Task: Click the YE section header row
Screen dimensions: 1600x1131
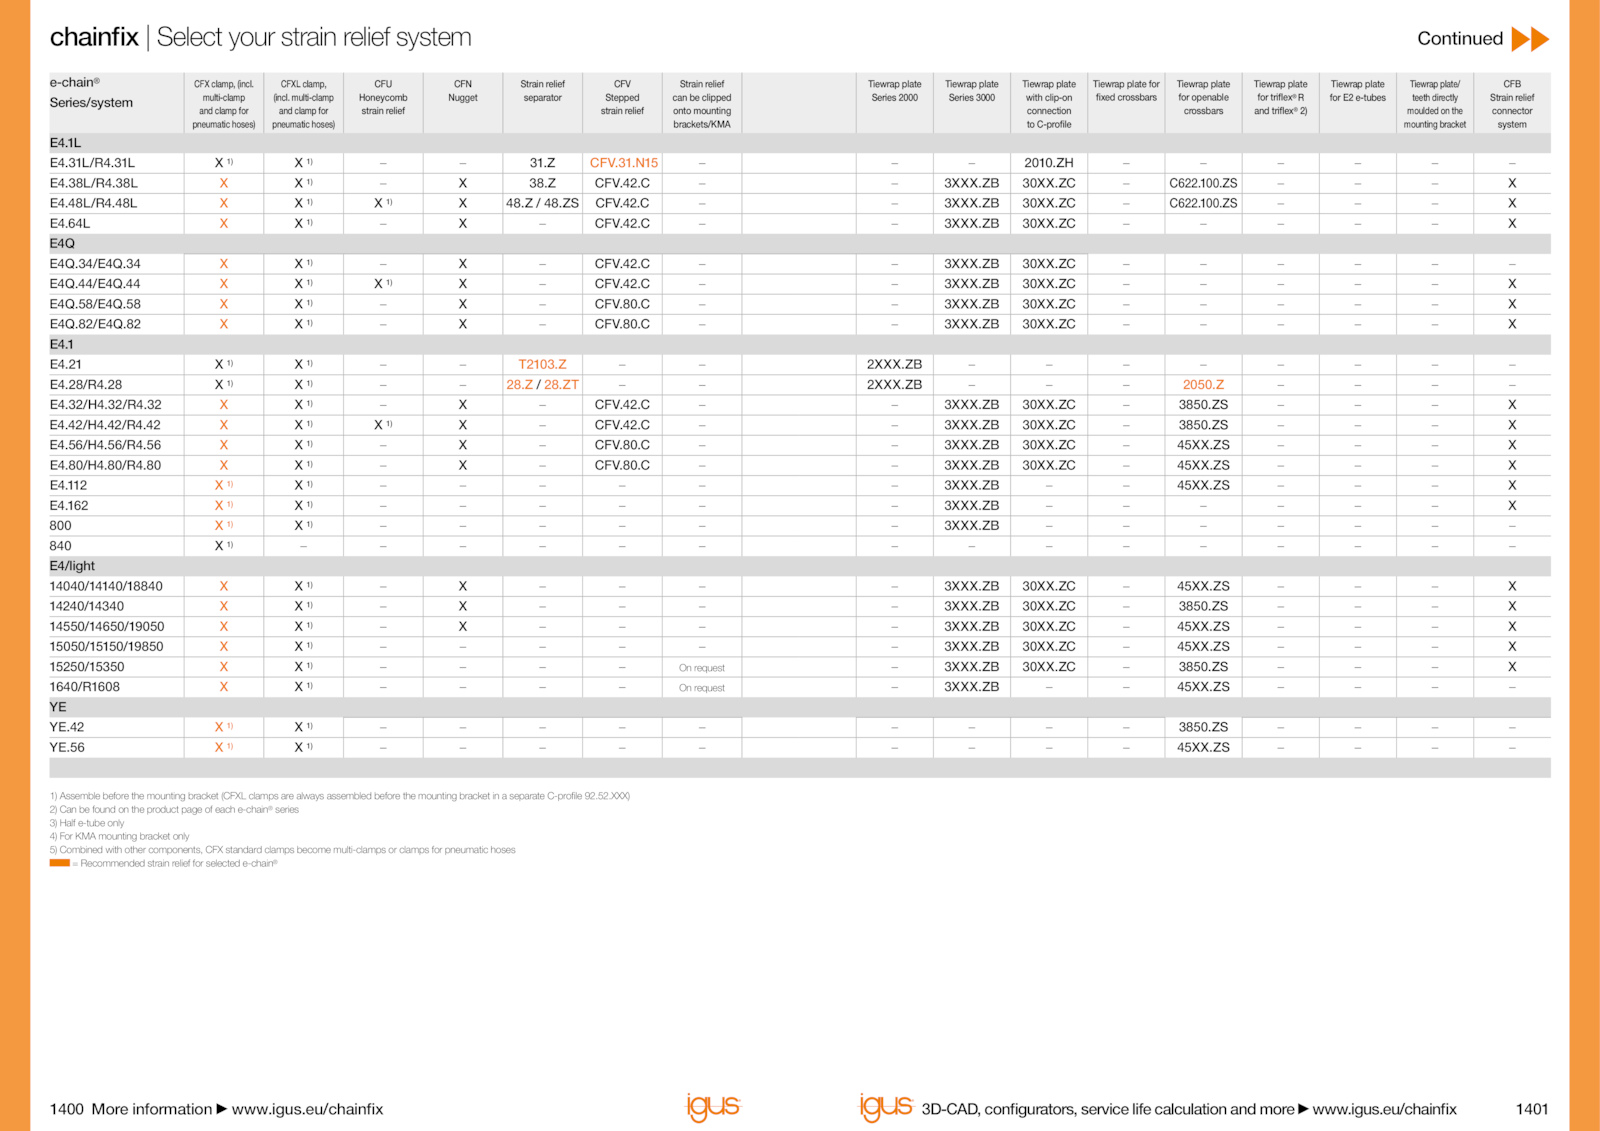Action: click(800, 707)
